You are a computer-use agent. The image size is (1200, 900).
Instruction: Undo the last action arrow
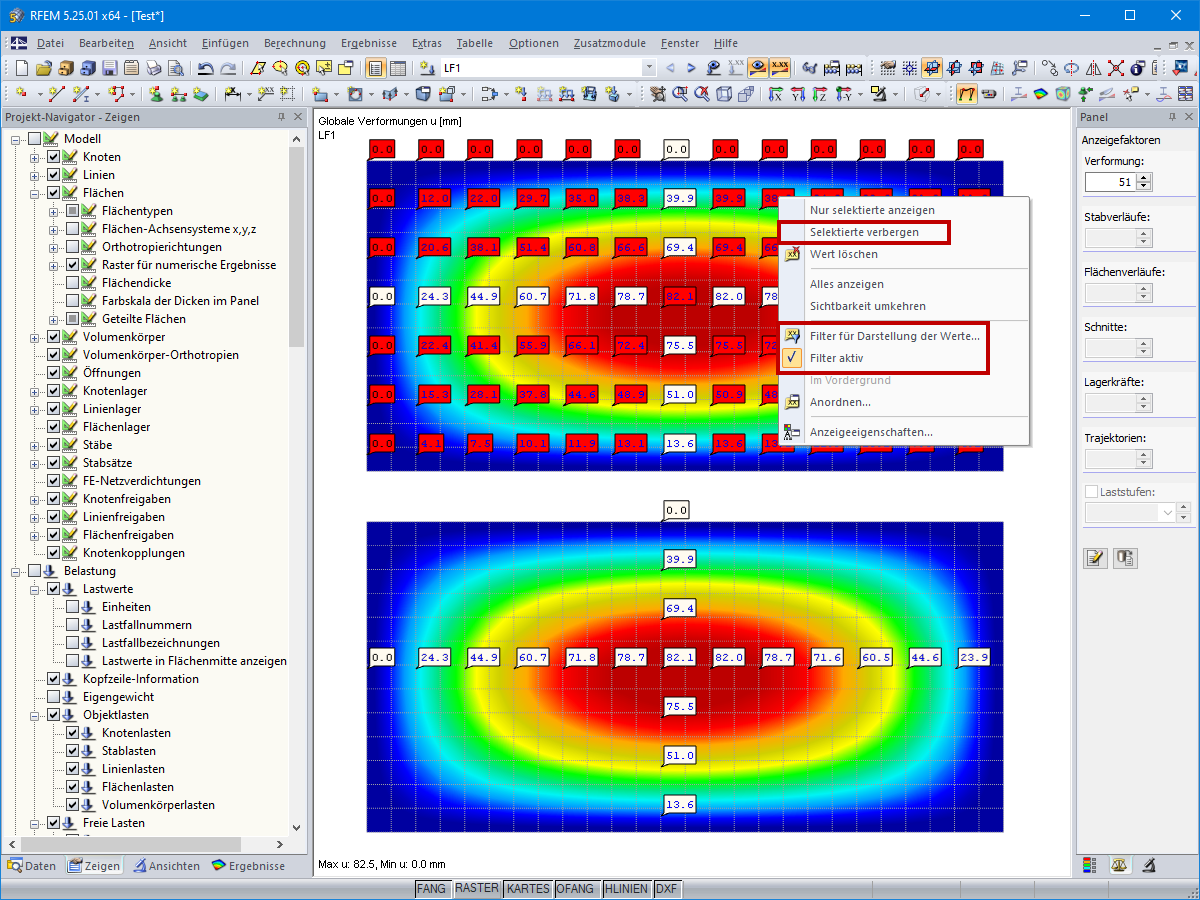point(205,68)
